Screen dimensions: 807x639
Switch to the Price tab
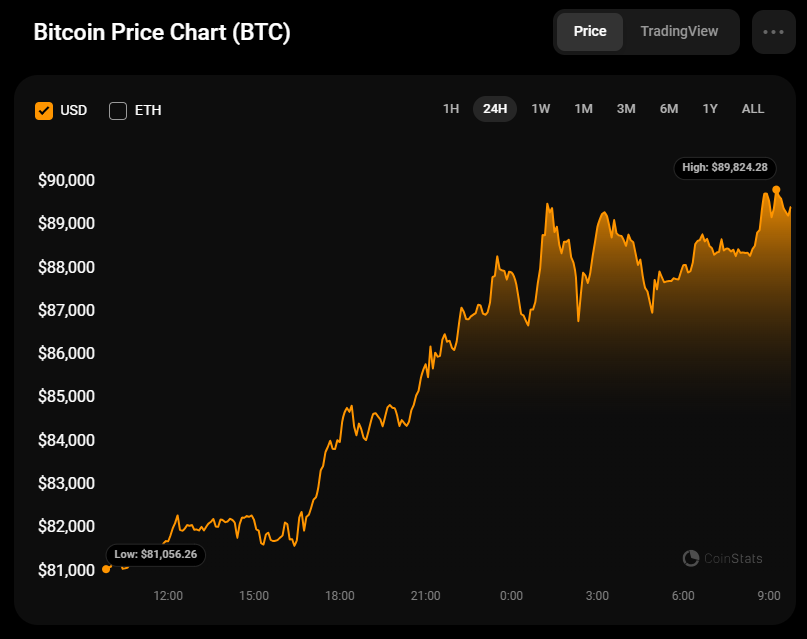tap(590, 31)
